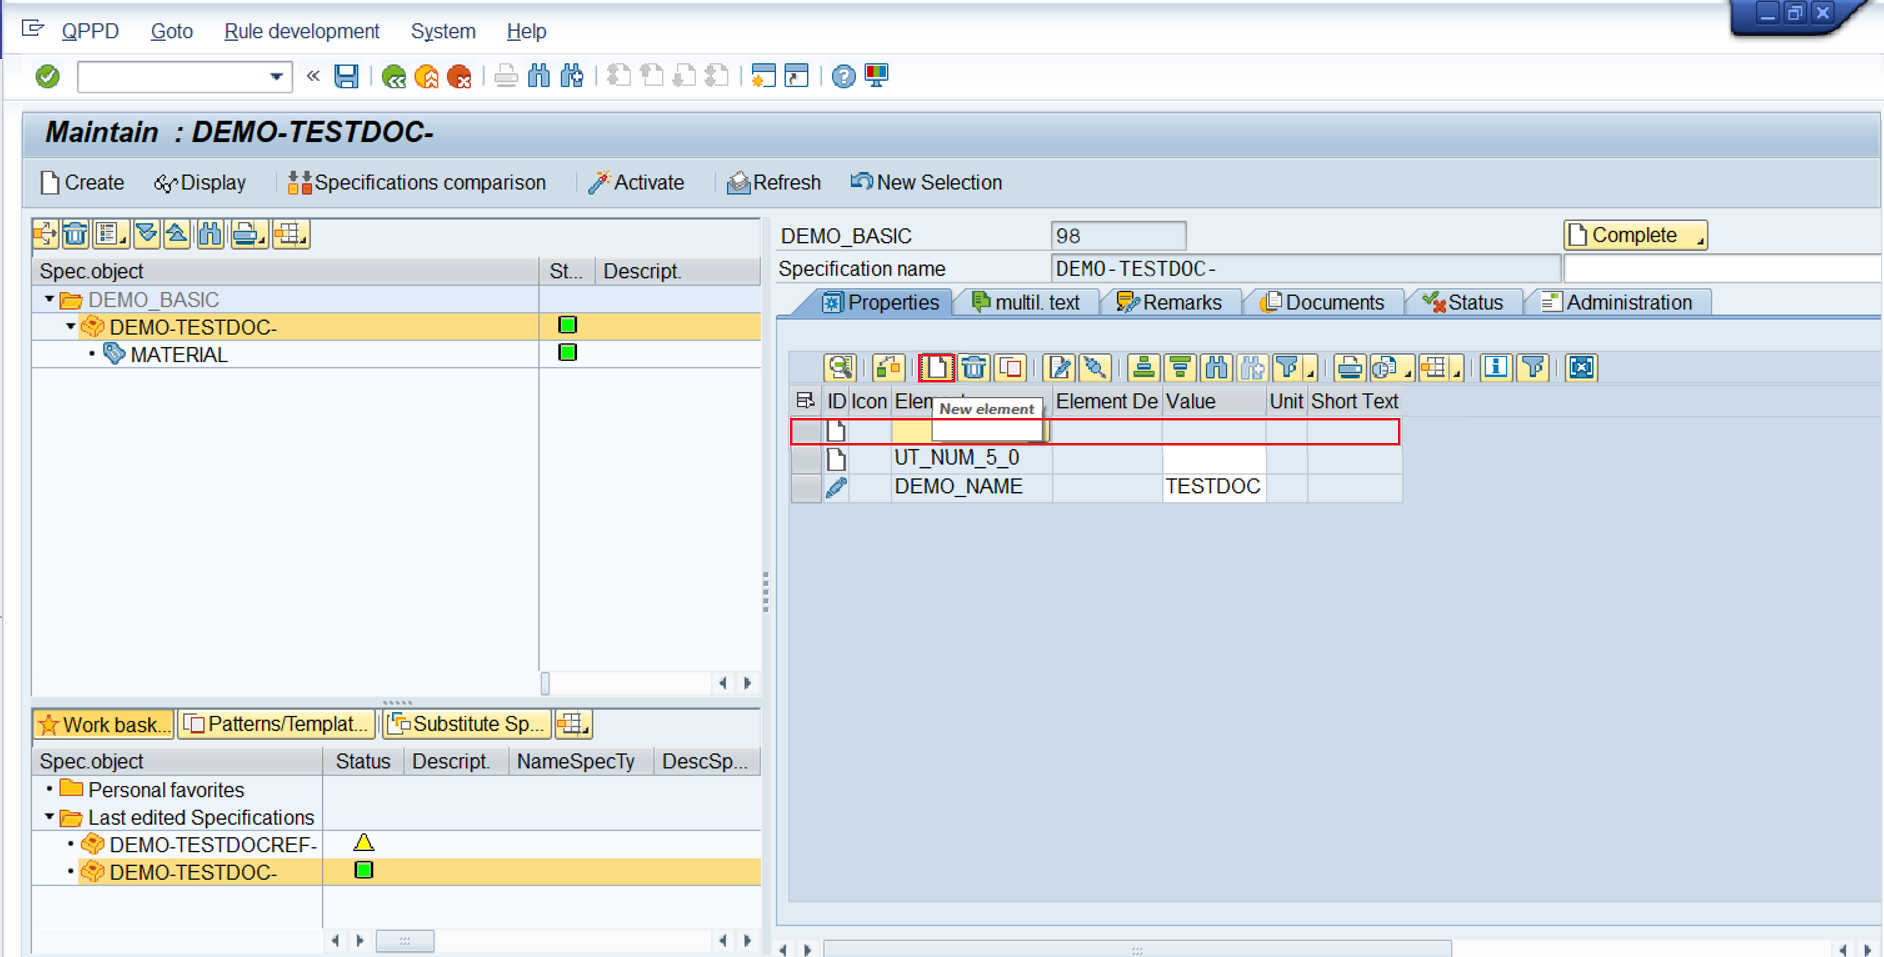
Task: Click the red Cancel icon in toolbar
Action: point(459,76)
